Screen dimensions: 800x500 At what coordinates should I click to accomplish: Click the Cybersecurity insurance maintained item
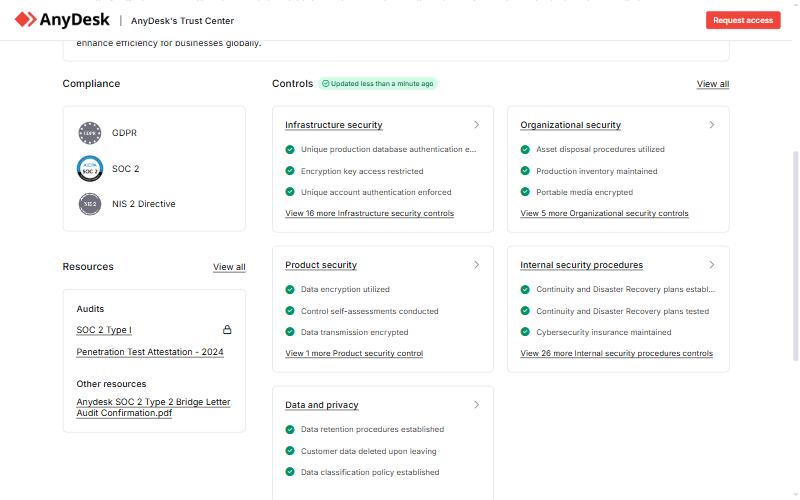tap(604, 332)
